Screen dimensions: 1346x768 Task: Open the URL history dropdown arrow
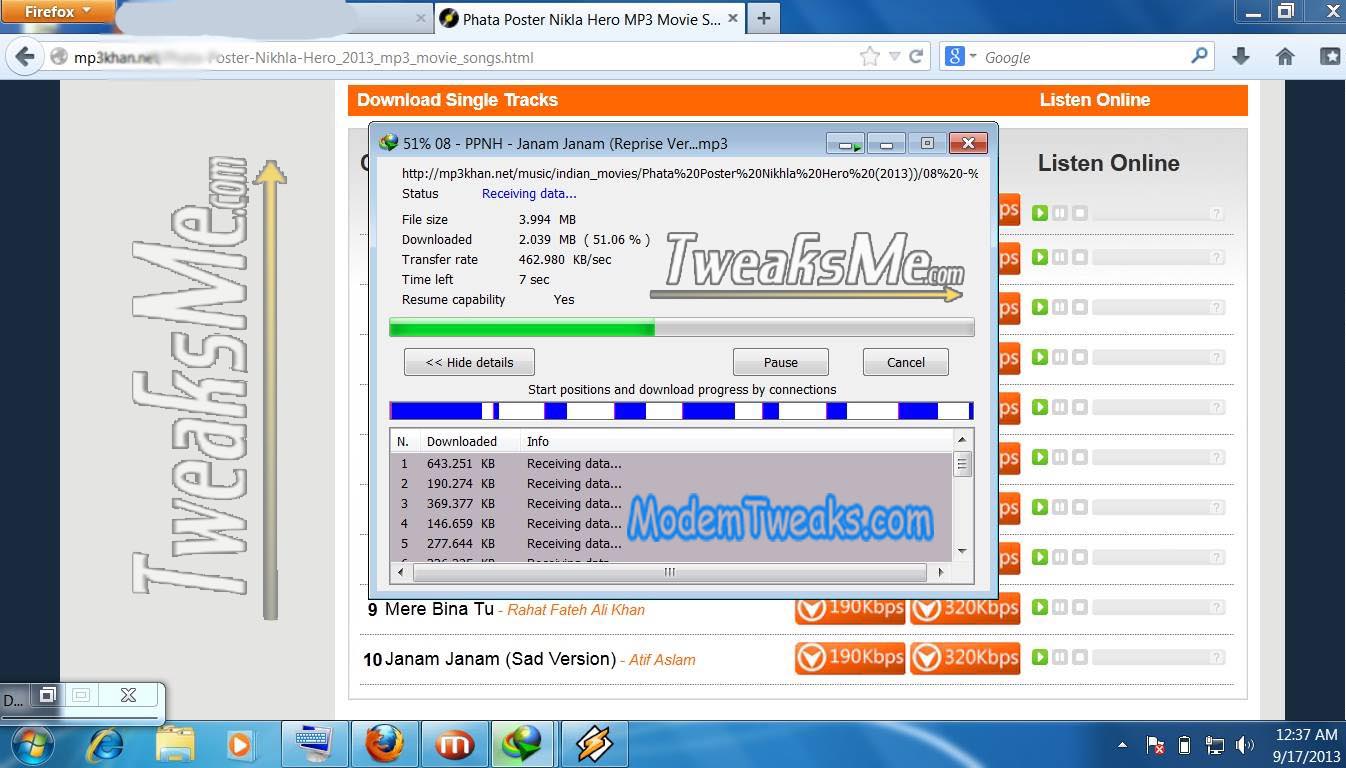(x=895, y=57)
